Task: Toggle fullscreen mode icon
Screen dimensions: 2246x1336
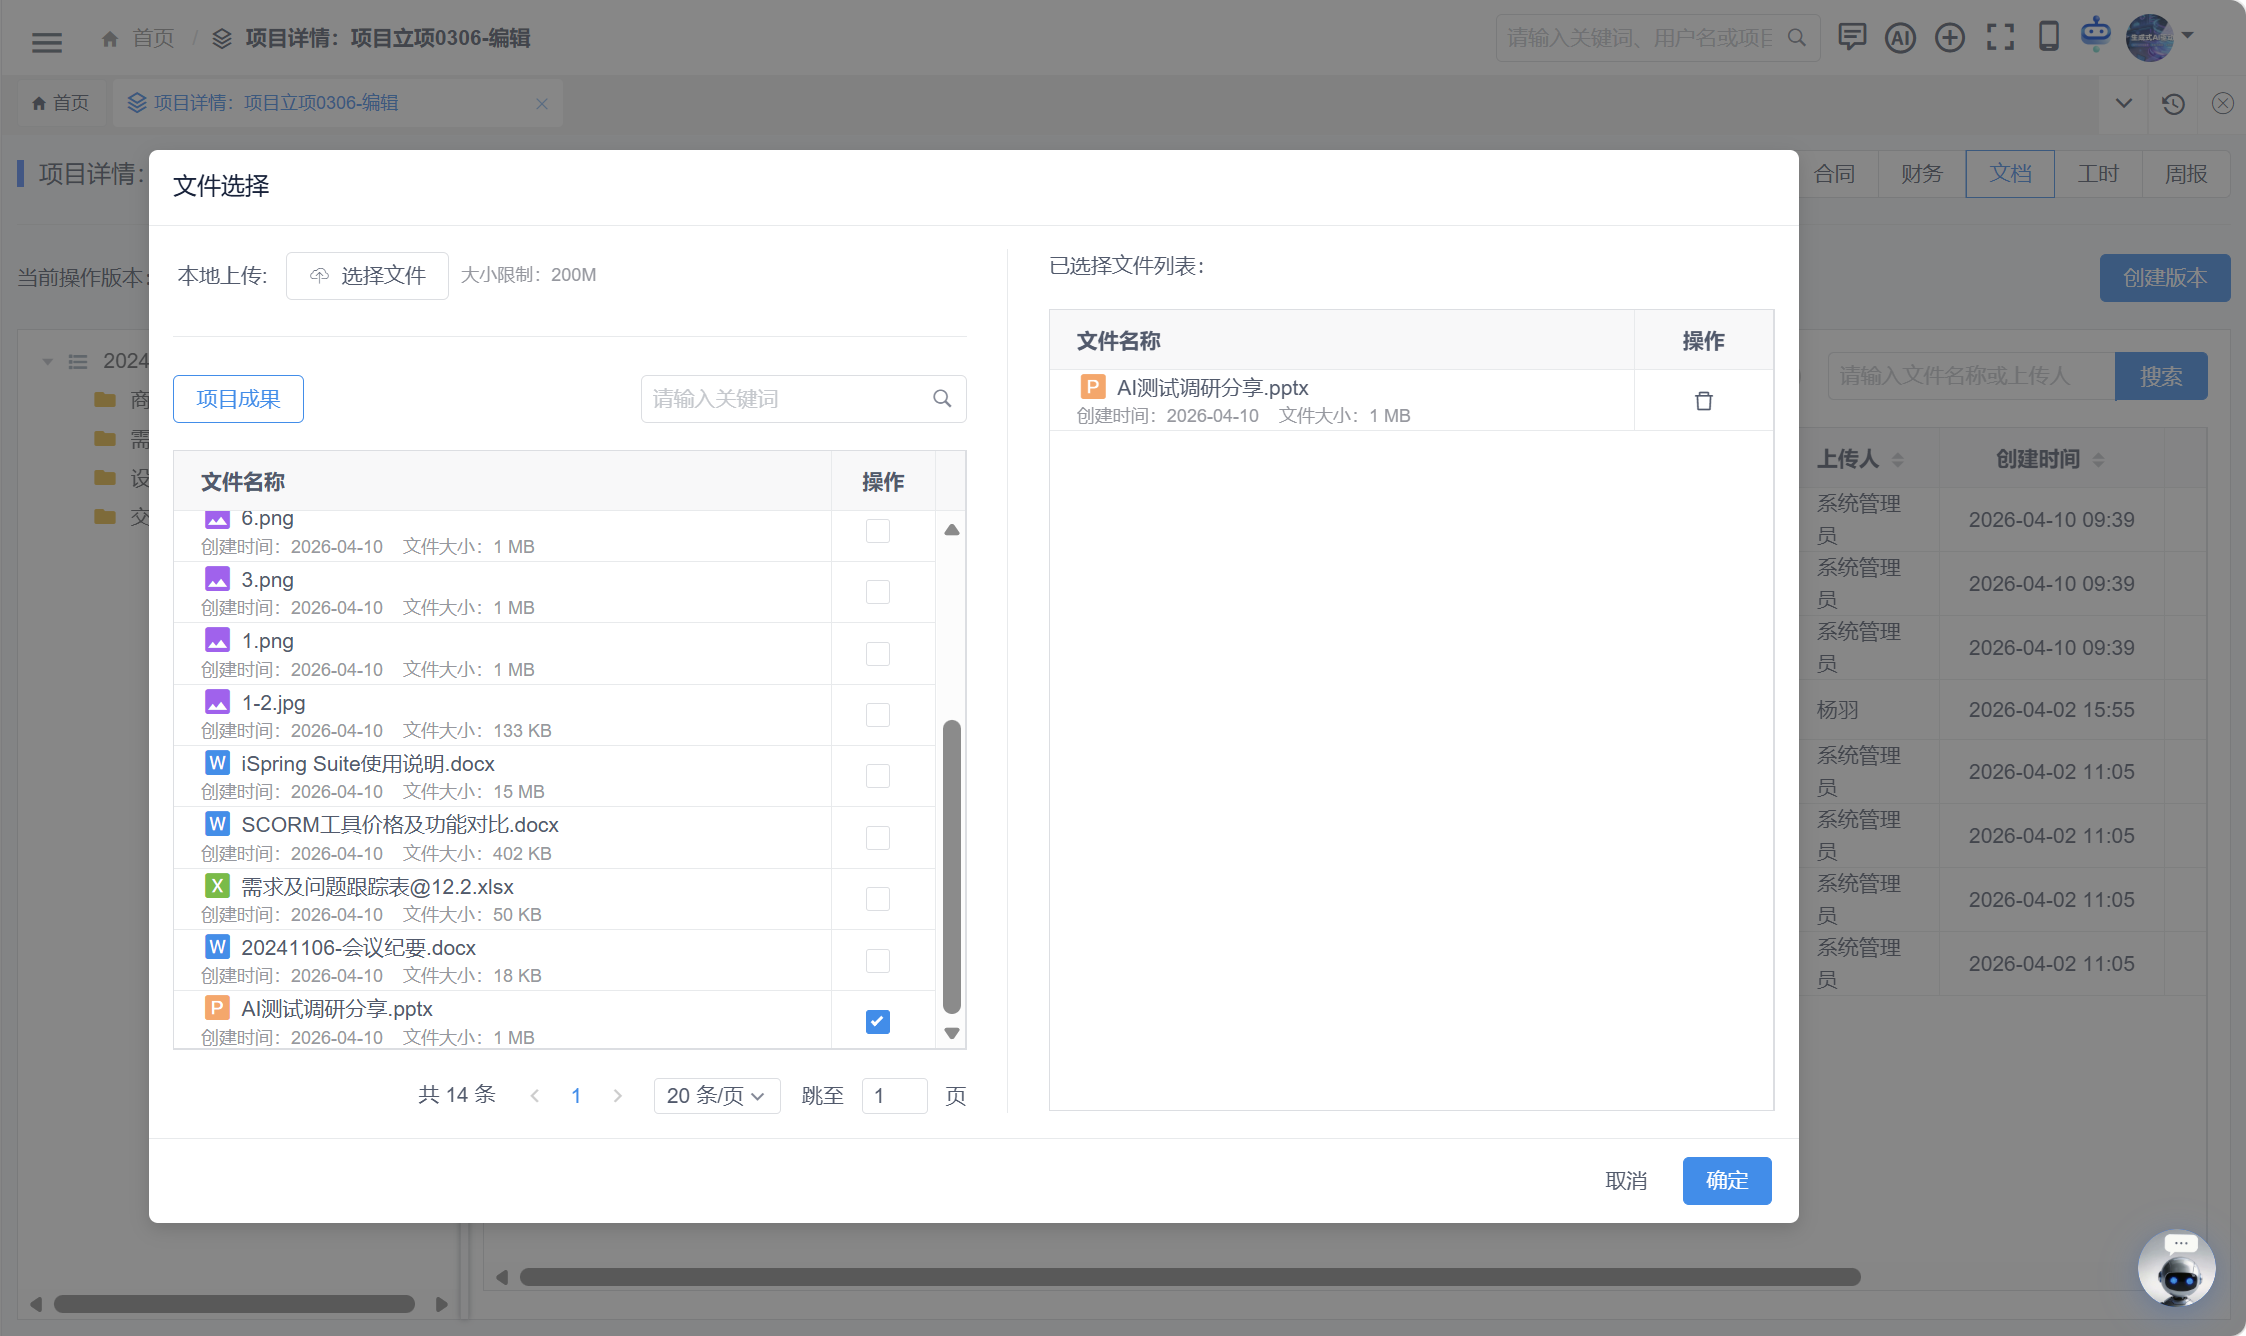Action: tap(2000, 38)
